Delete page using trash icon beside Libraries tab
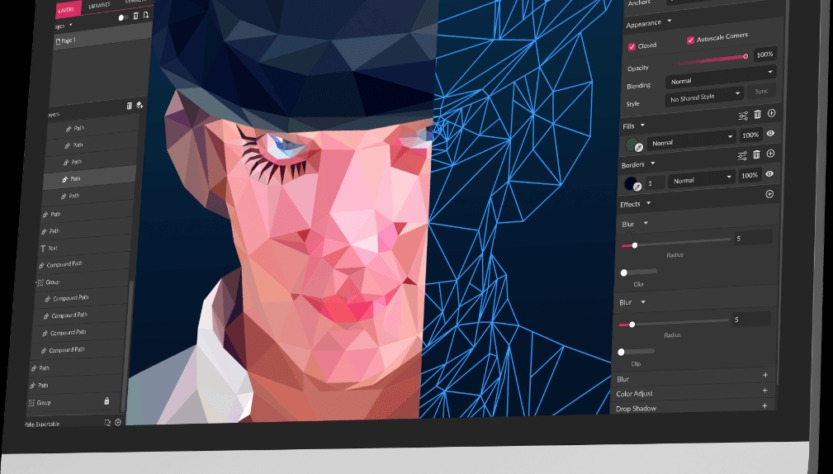 coord(136,16)
